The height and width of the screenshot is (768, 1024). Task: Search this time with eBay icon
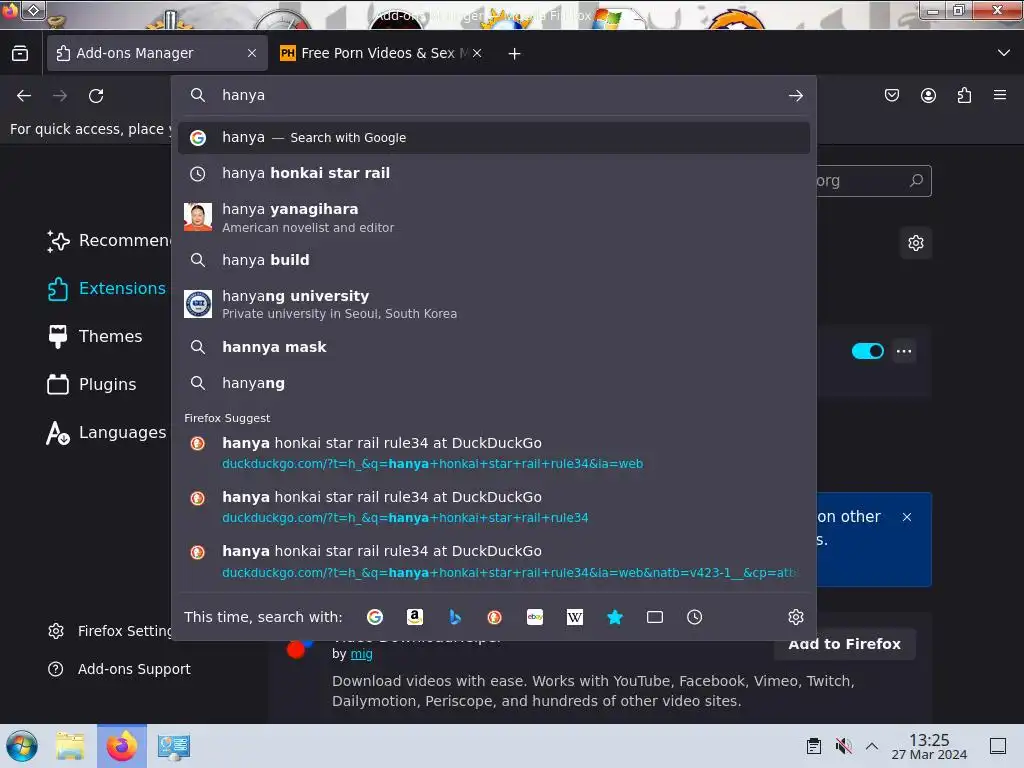535,617
